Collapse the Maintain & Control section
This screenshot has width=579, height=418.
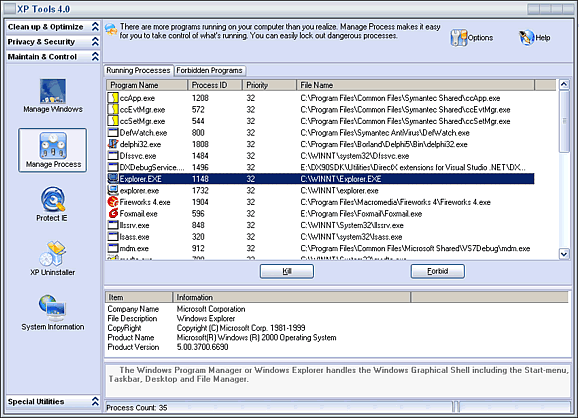95,56
